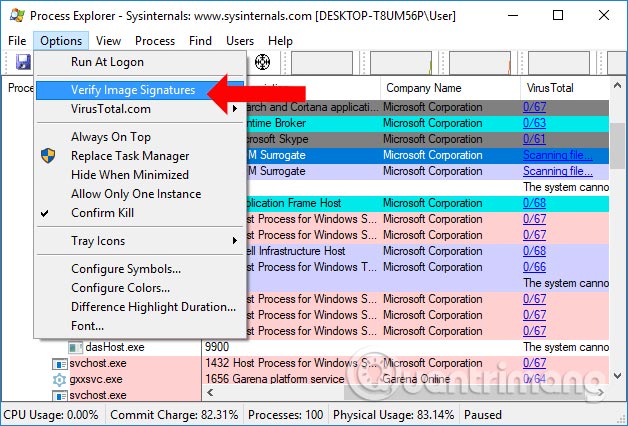Select Replace Task Manager
Screen dimensions: 628x426
tap(140, 156)
